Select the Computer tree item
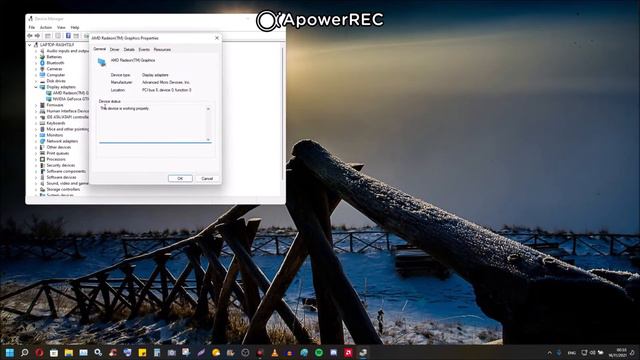The height and width of the screenshot is (360, 640). click(x=56, y=75)
